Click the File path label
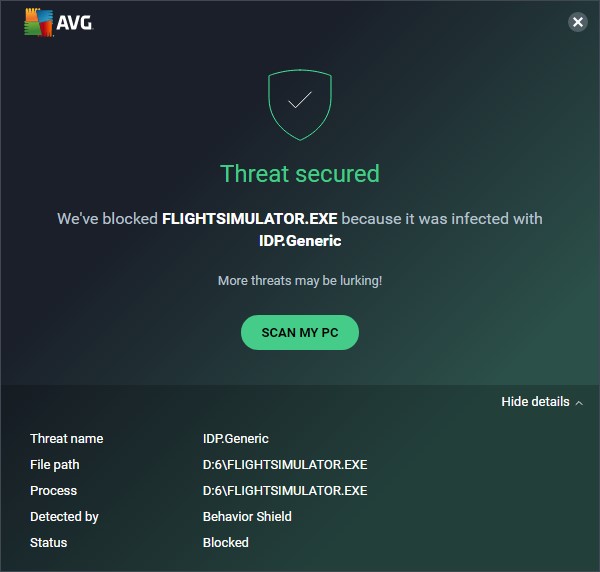The image size is (600, 572). pos(55,465)
